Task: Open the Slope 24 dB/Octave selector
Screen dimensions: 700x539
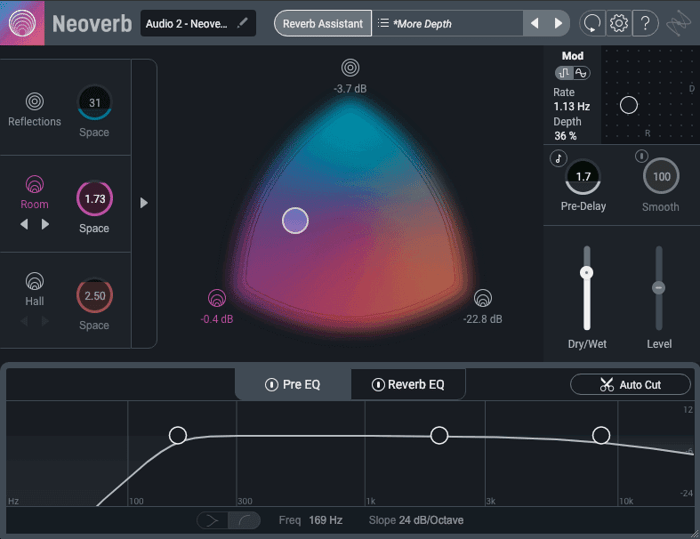Action: tap(416, 520)
